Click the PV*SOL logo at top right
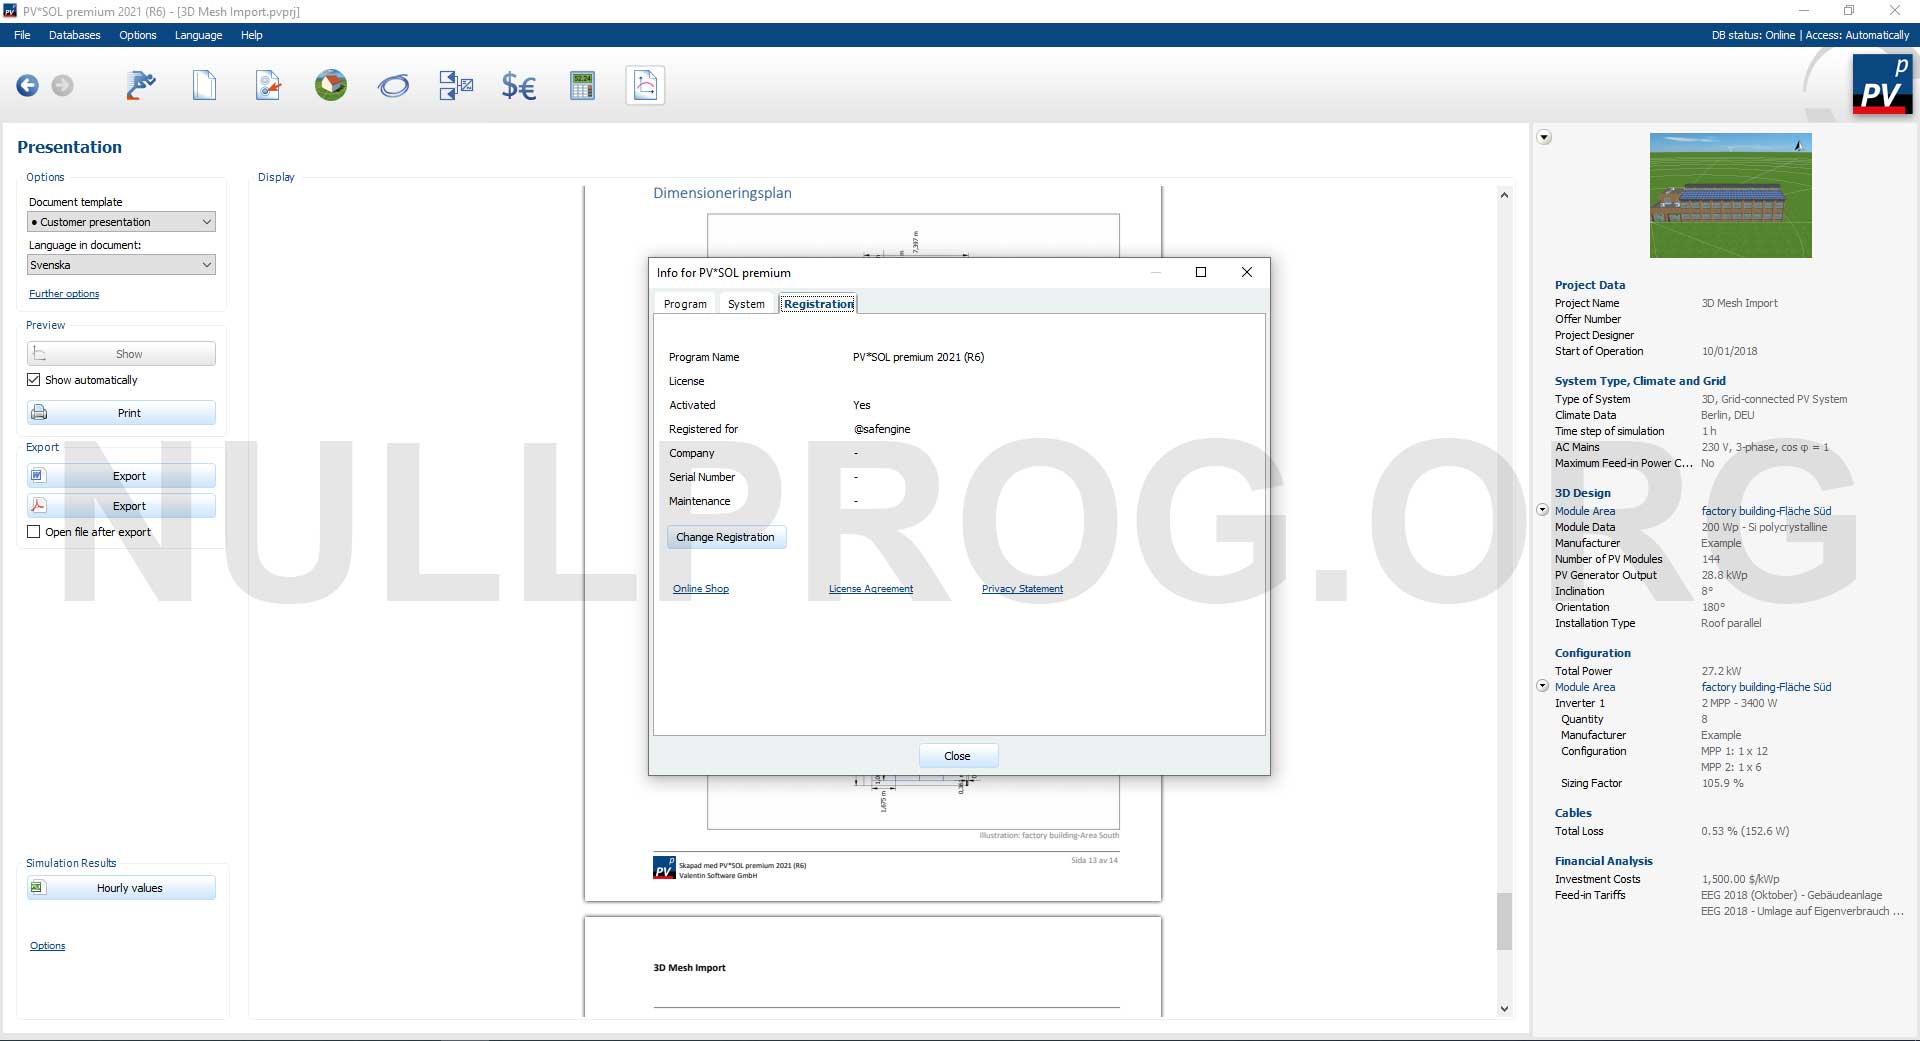1920x1041 pixels. [1881, 84]
